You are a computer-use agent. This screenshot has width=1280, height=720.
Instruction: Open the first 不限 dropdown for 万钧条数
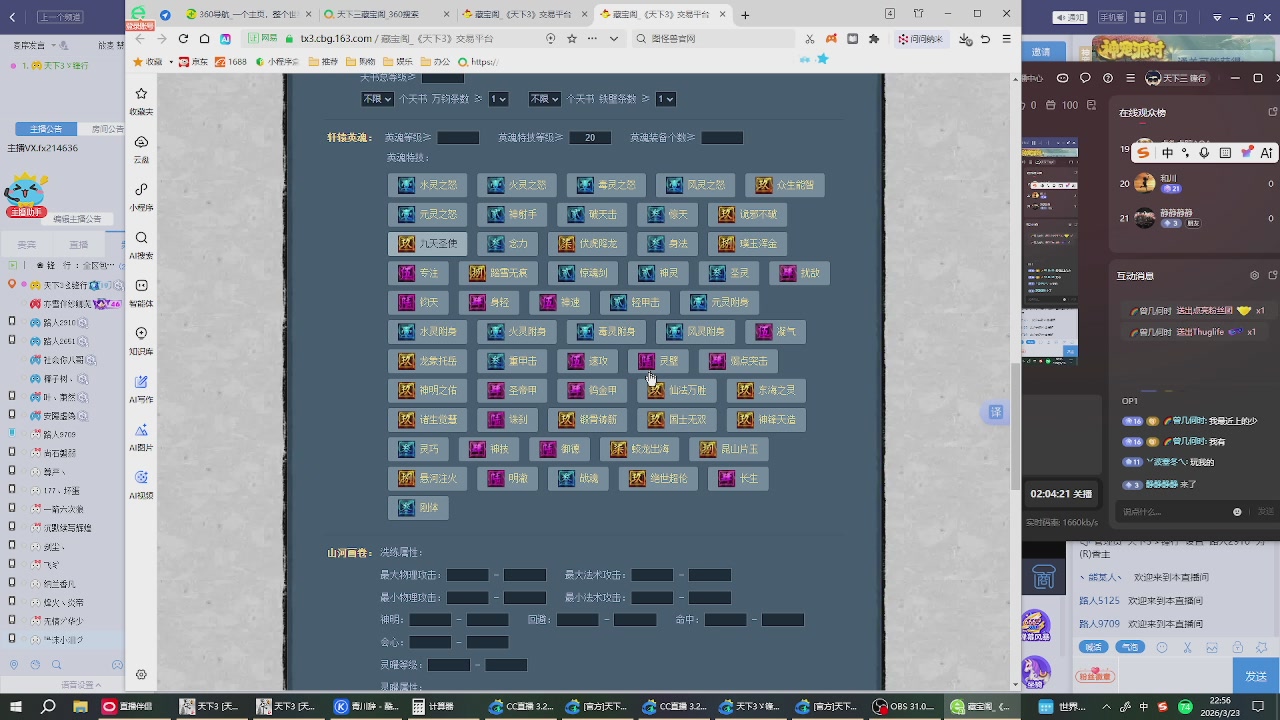point(377,99)
